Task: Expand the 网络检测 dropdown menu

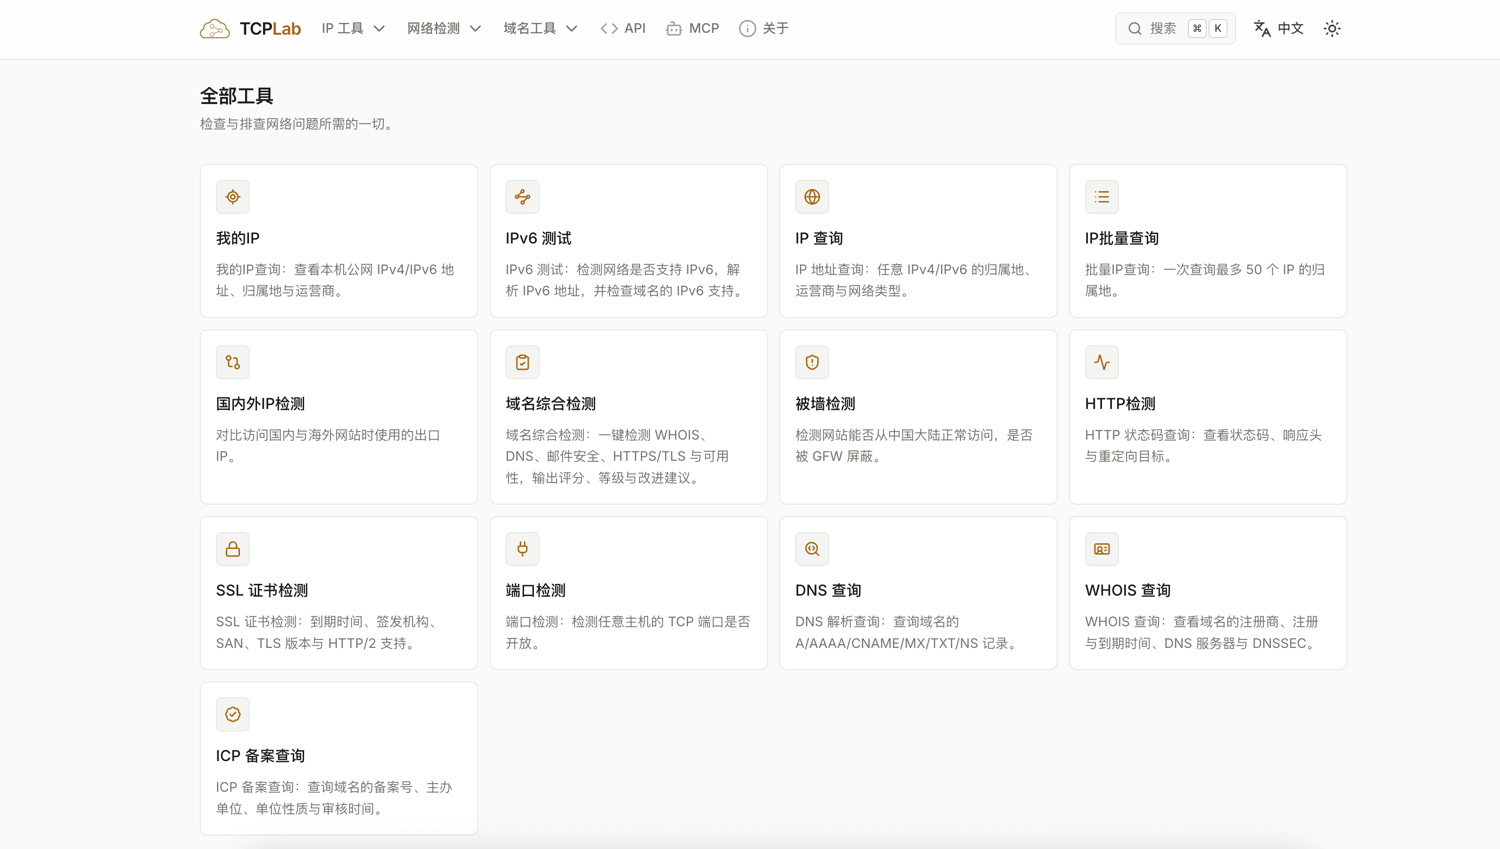Action: coord(444,29)
